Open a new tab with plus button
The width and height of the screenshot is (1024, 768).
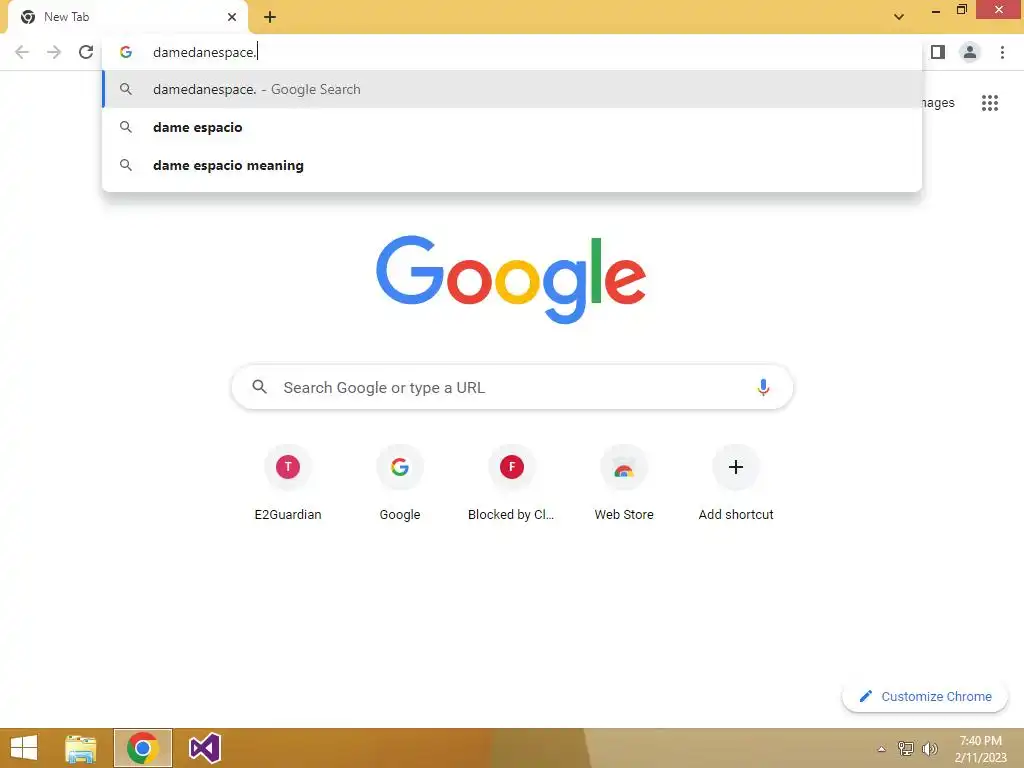coord(270,17)
